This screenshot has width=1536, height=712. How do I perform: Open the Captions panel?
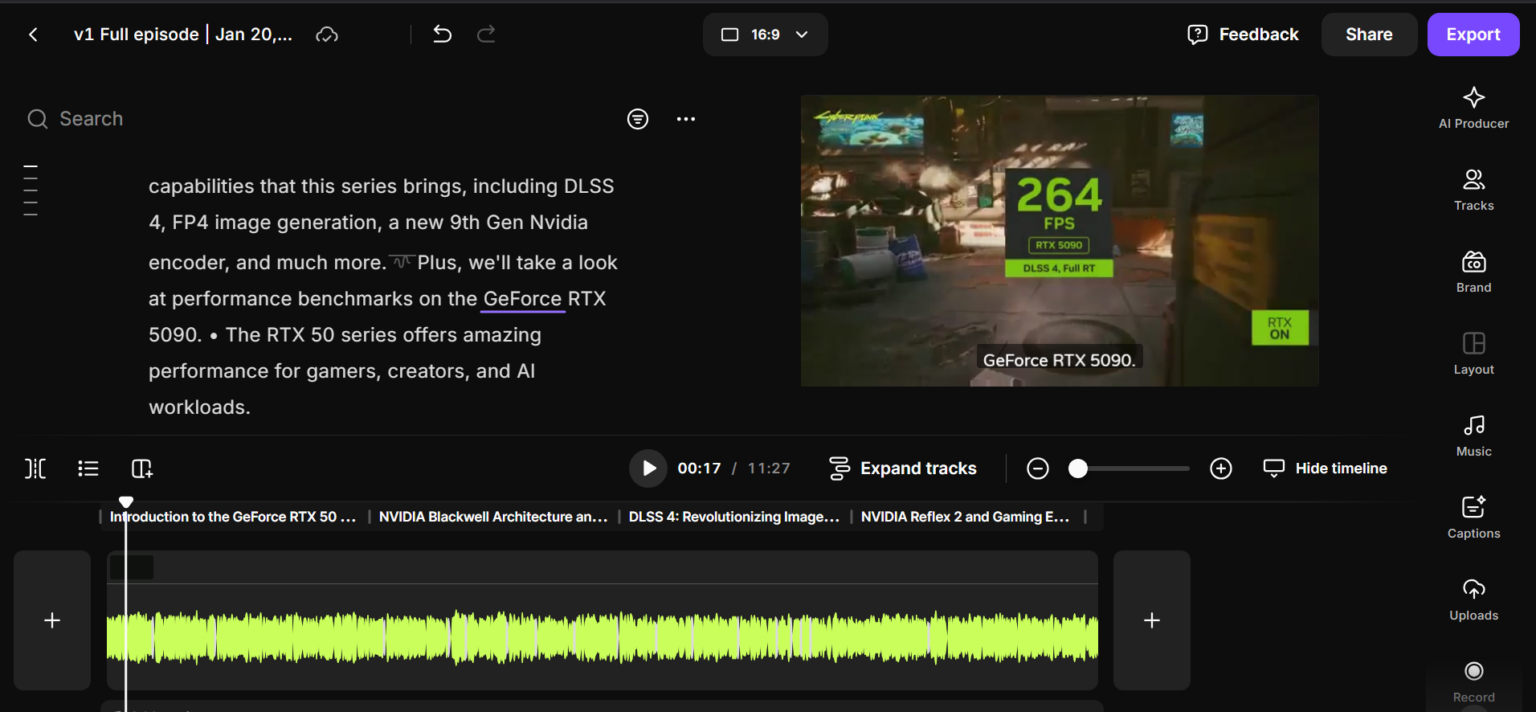1473,516
